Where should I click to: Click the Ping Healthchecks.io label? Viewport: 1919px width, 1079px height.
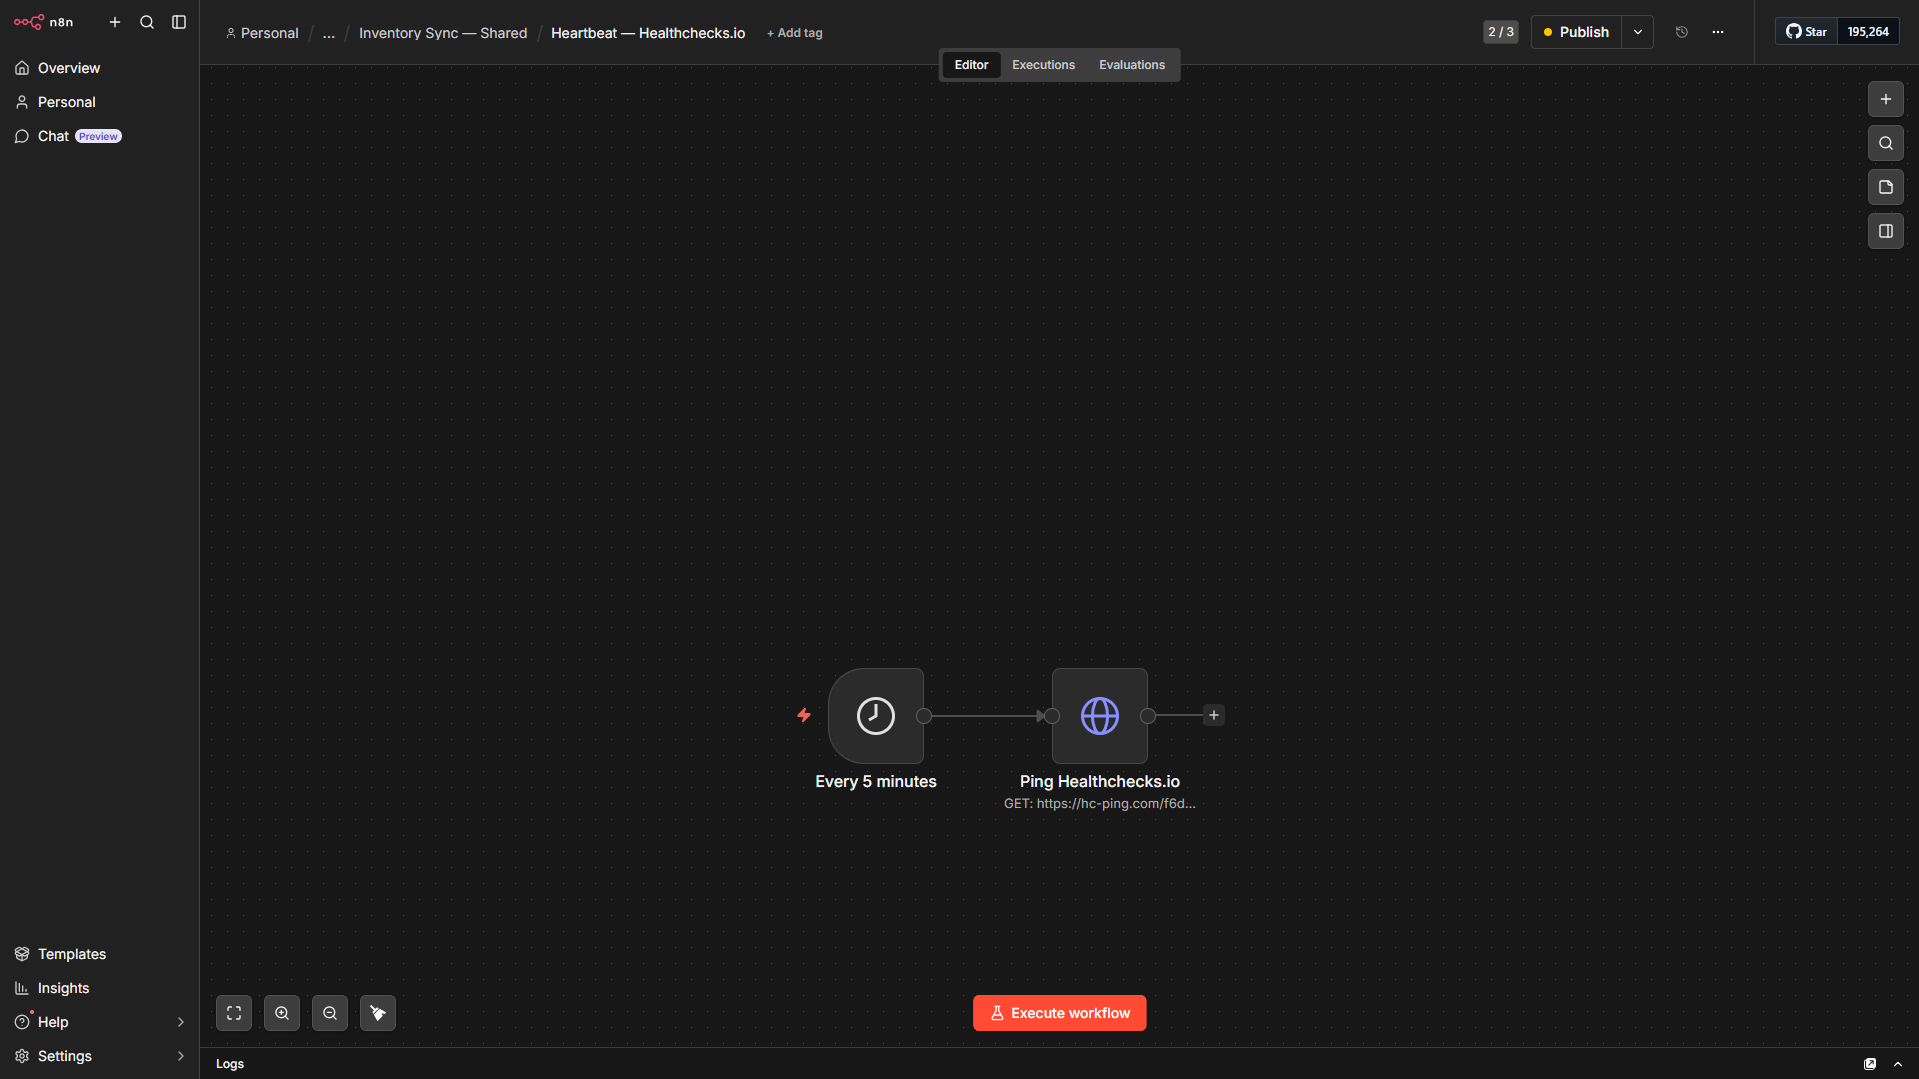pos(1100,782)
